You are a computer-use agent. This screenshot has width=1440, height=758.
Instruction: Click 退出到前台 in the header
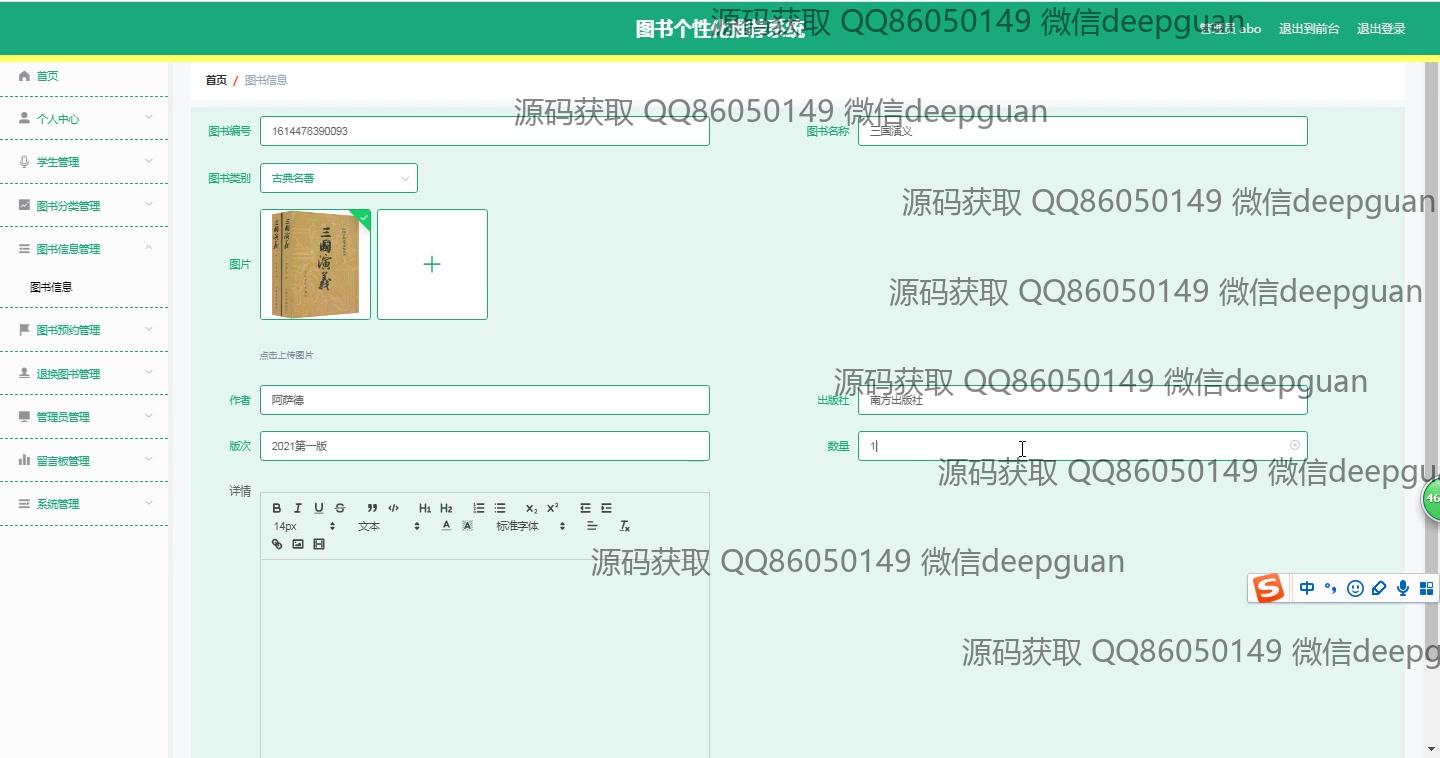tap(1309, 29)
